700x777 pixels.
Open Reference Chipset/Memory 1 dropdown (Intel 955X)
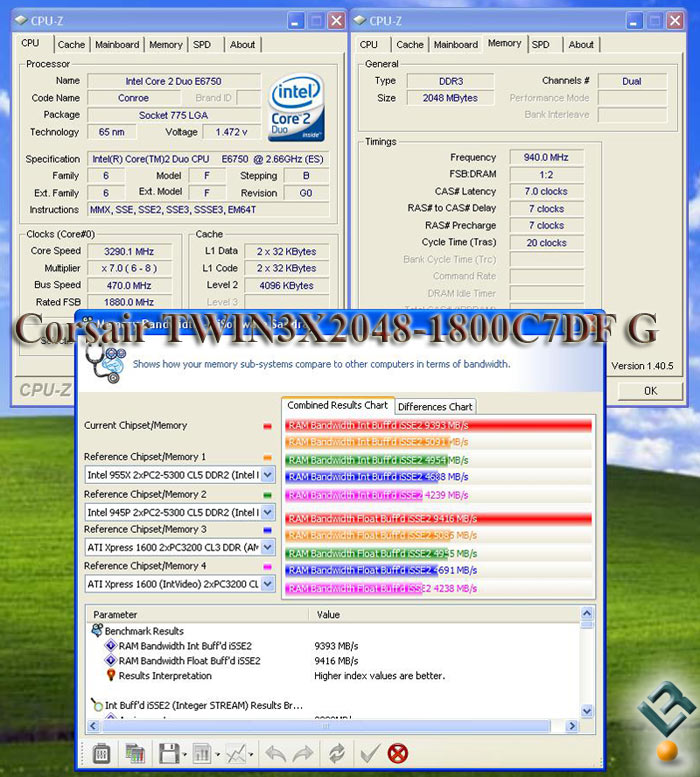(x=268, y=475)
